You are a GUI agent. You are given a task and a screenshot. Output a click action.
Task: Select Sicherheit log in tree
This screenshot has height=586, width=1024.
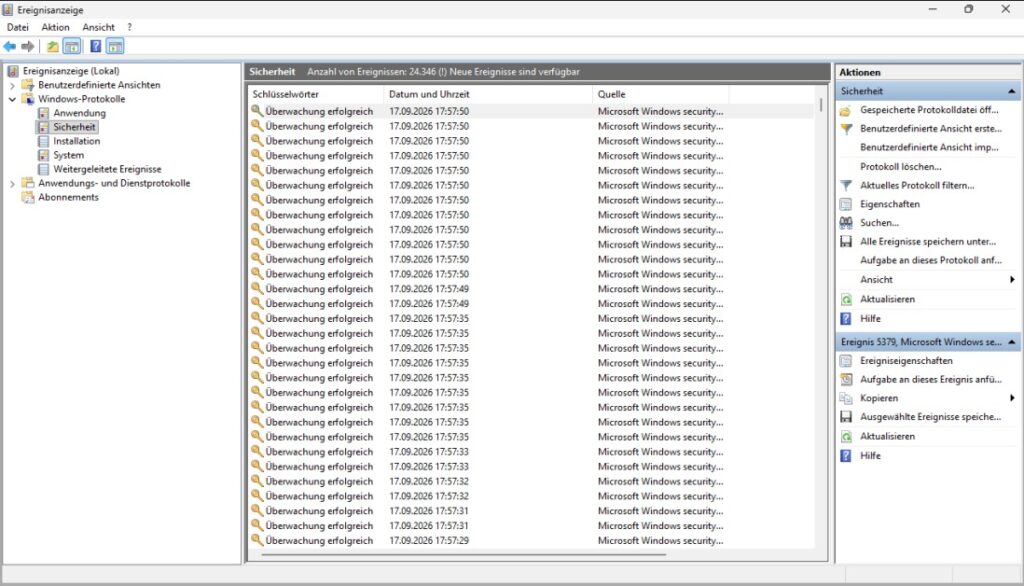coord(74,127)
